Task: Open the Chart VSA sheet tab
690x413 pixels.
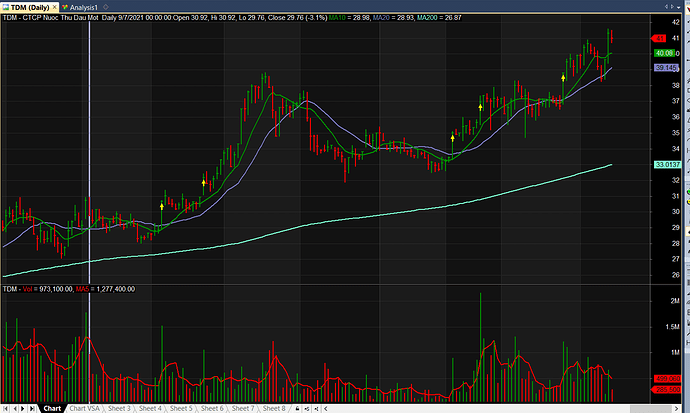Action: (x=84, y=408)
